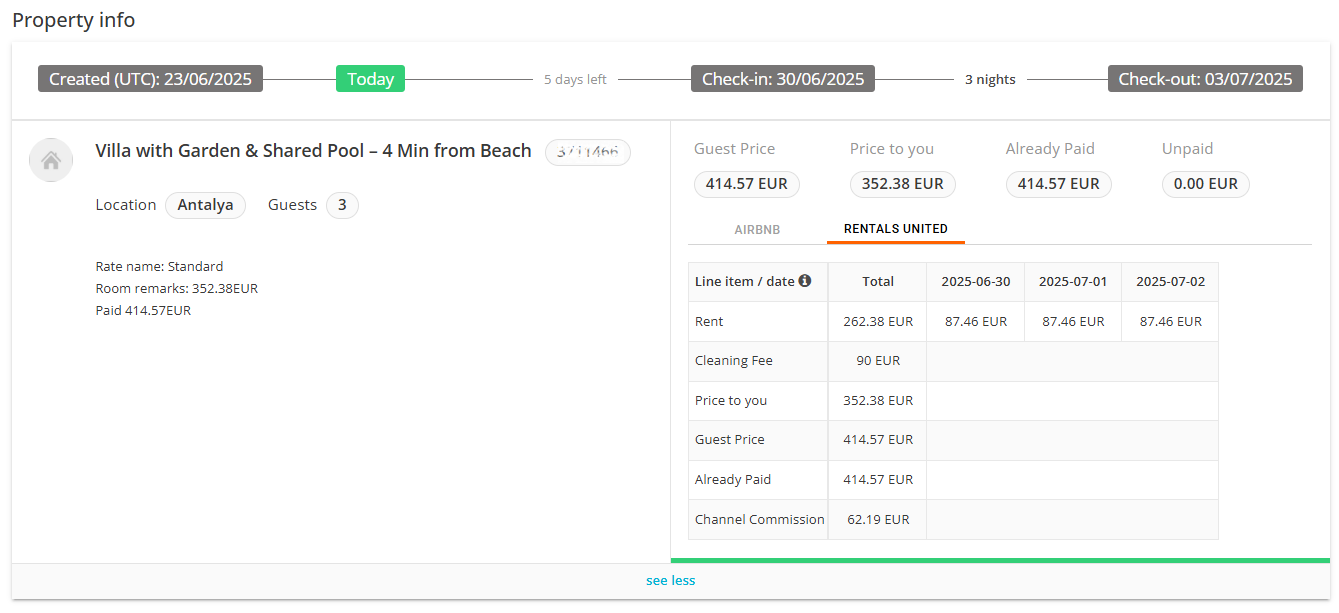Click the Price to you amount pill
This screenshot has width=1339, height=613.
(902, 184)
